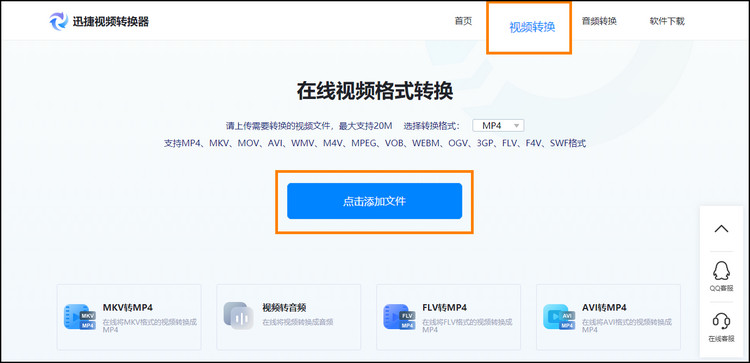Open the FLV转MP4 title link

tap(444, 307)
